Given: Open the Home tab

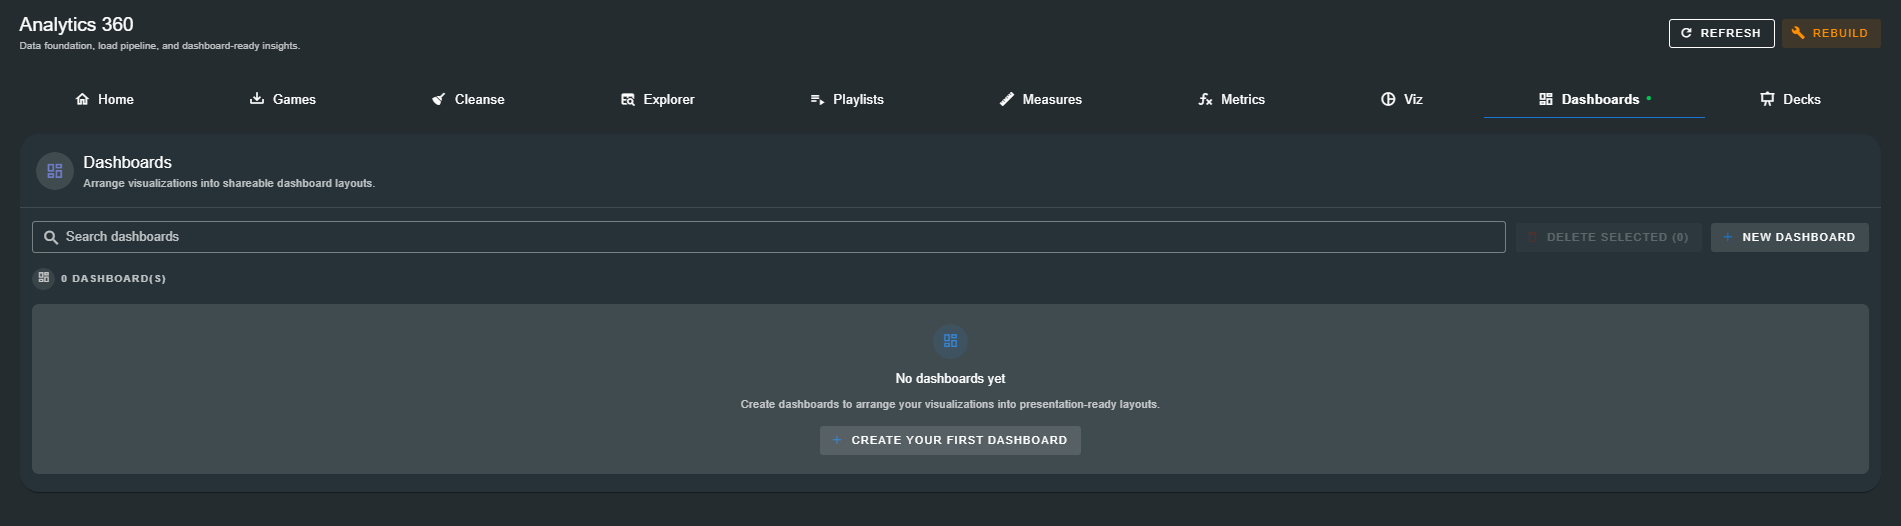Looking at the screenshot, I should (105, 99).
